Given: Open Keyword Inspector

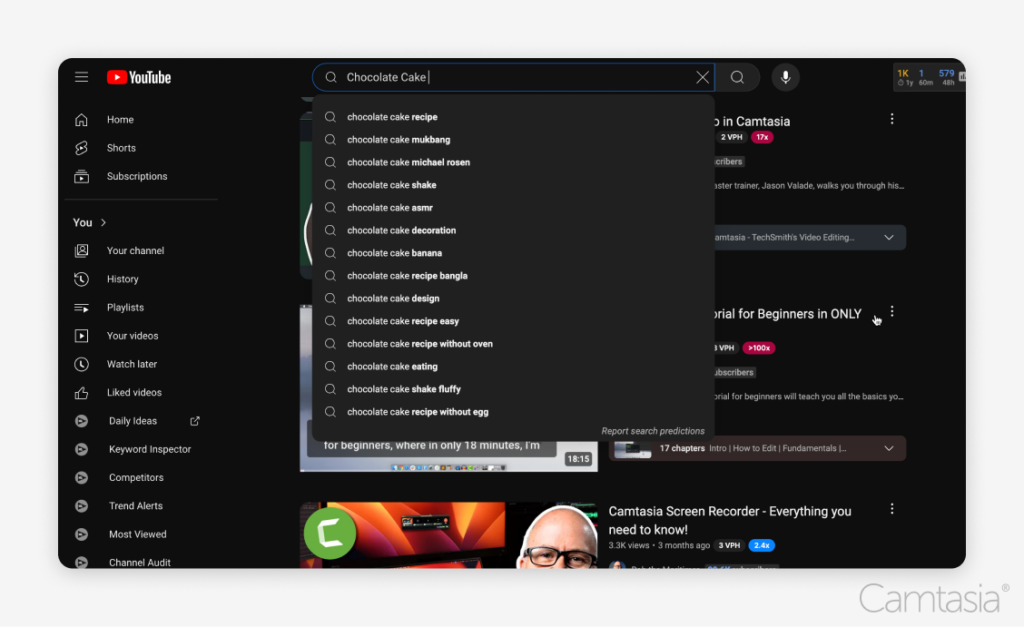Looking at the screenshot, I should (150, 449).
